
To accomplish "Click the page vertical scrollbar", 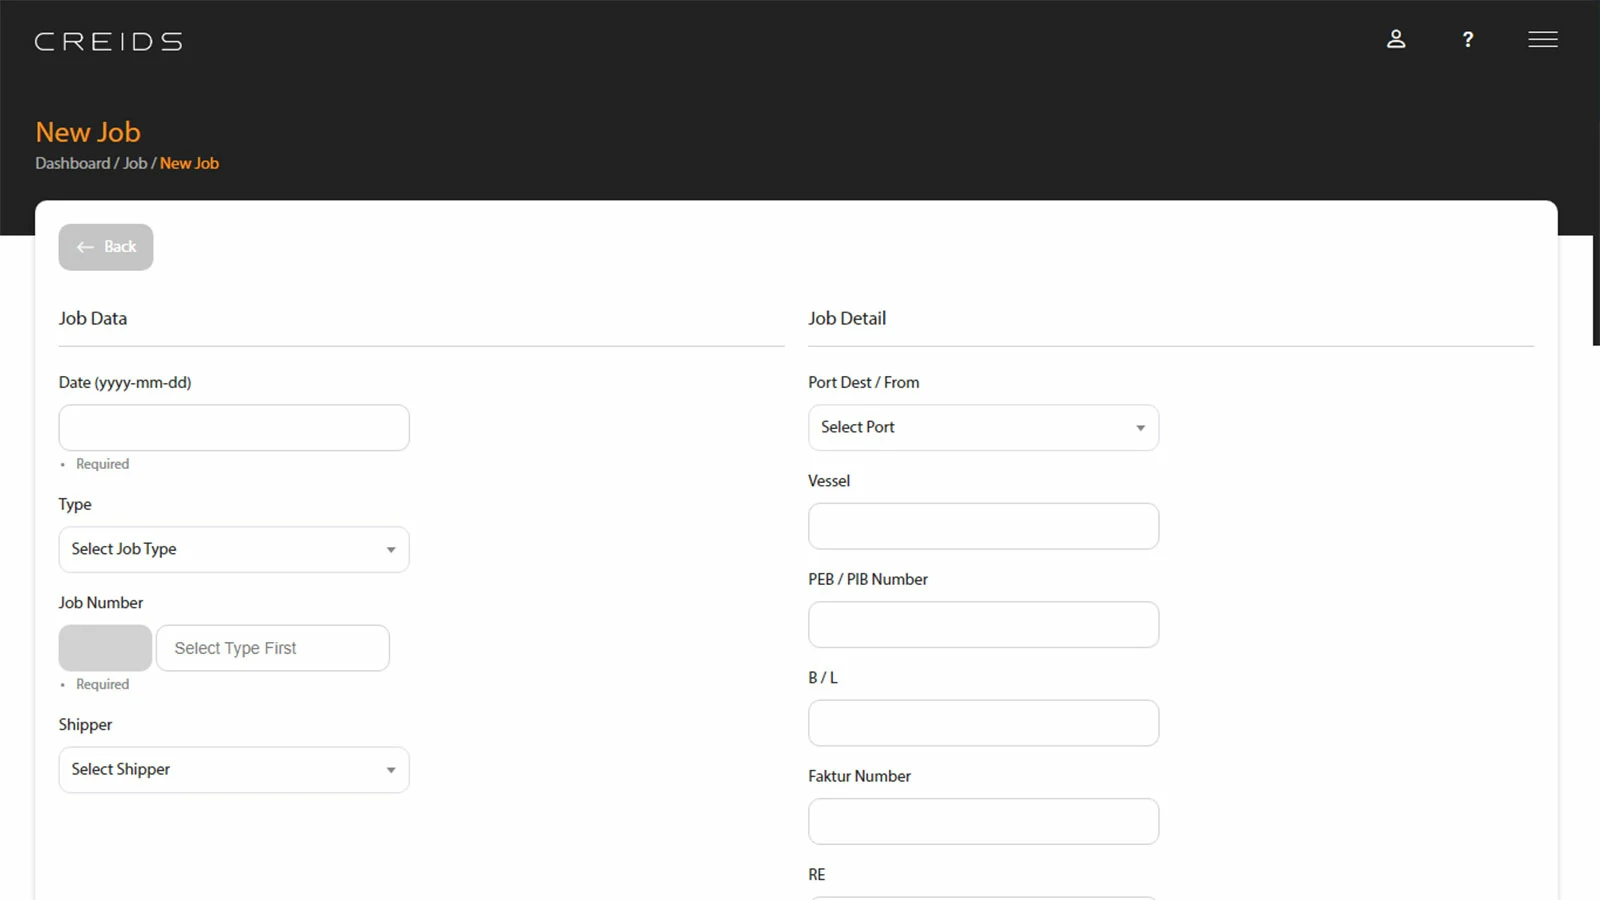I will point(1595,290).
